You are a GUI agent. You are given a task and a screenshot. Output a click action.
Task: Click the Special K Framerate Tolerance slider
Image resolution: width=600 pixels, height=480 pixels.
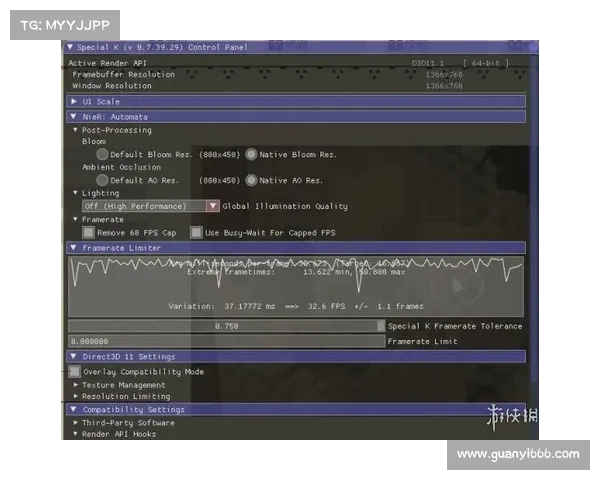coord(226,326)
